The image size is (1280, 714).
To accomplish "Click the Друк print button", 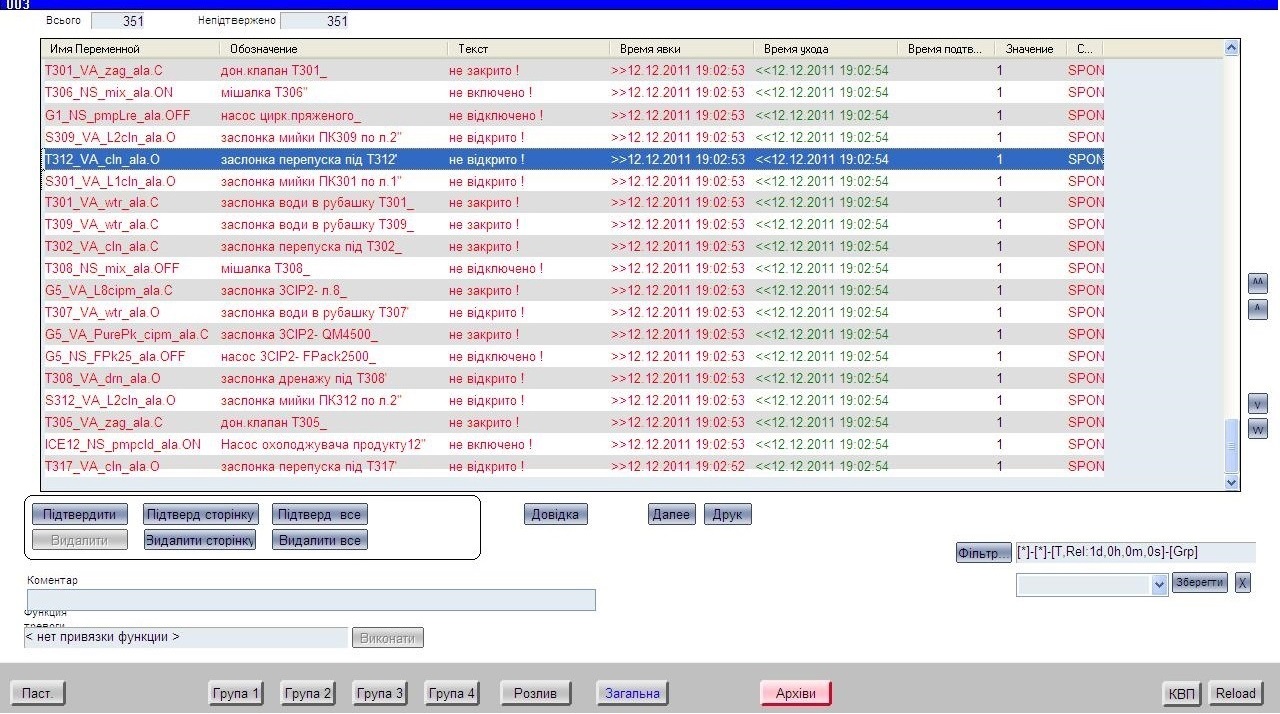I will point(727,515).
